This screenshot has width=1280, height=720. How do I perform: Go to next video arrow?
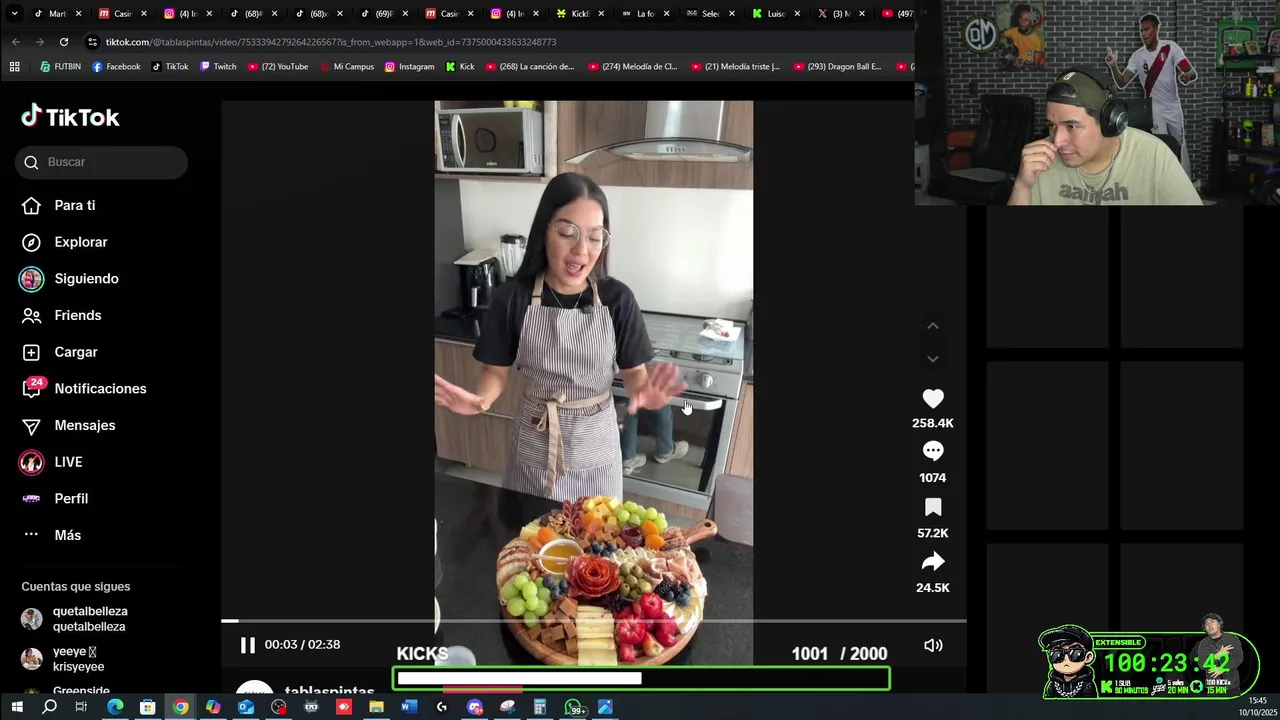[x=933, y=359]
